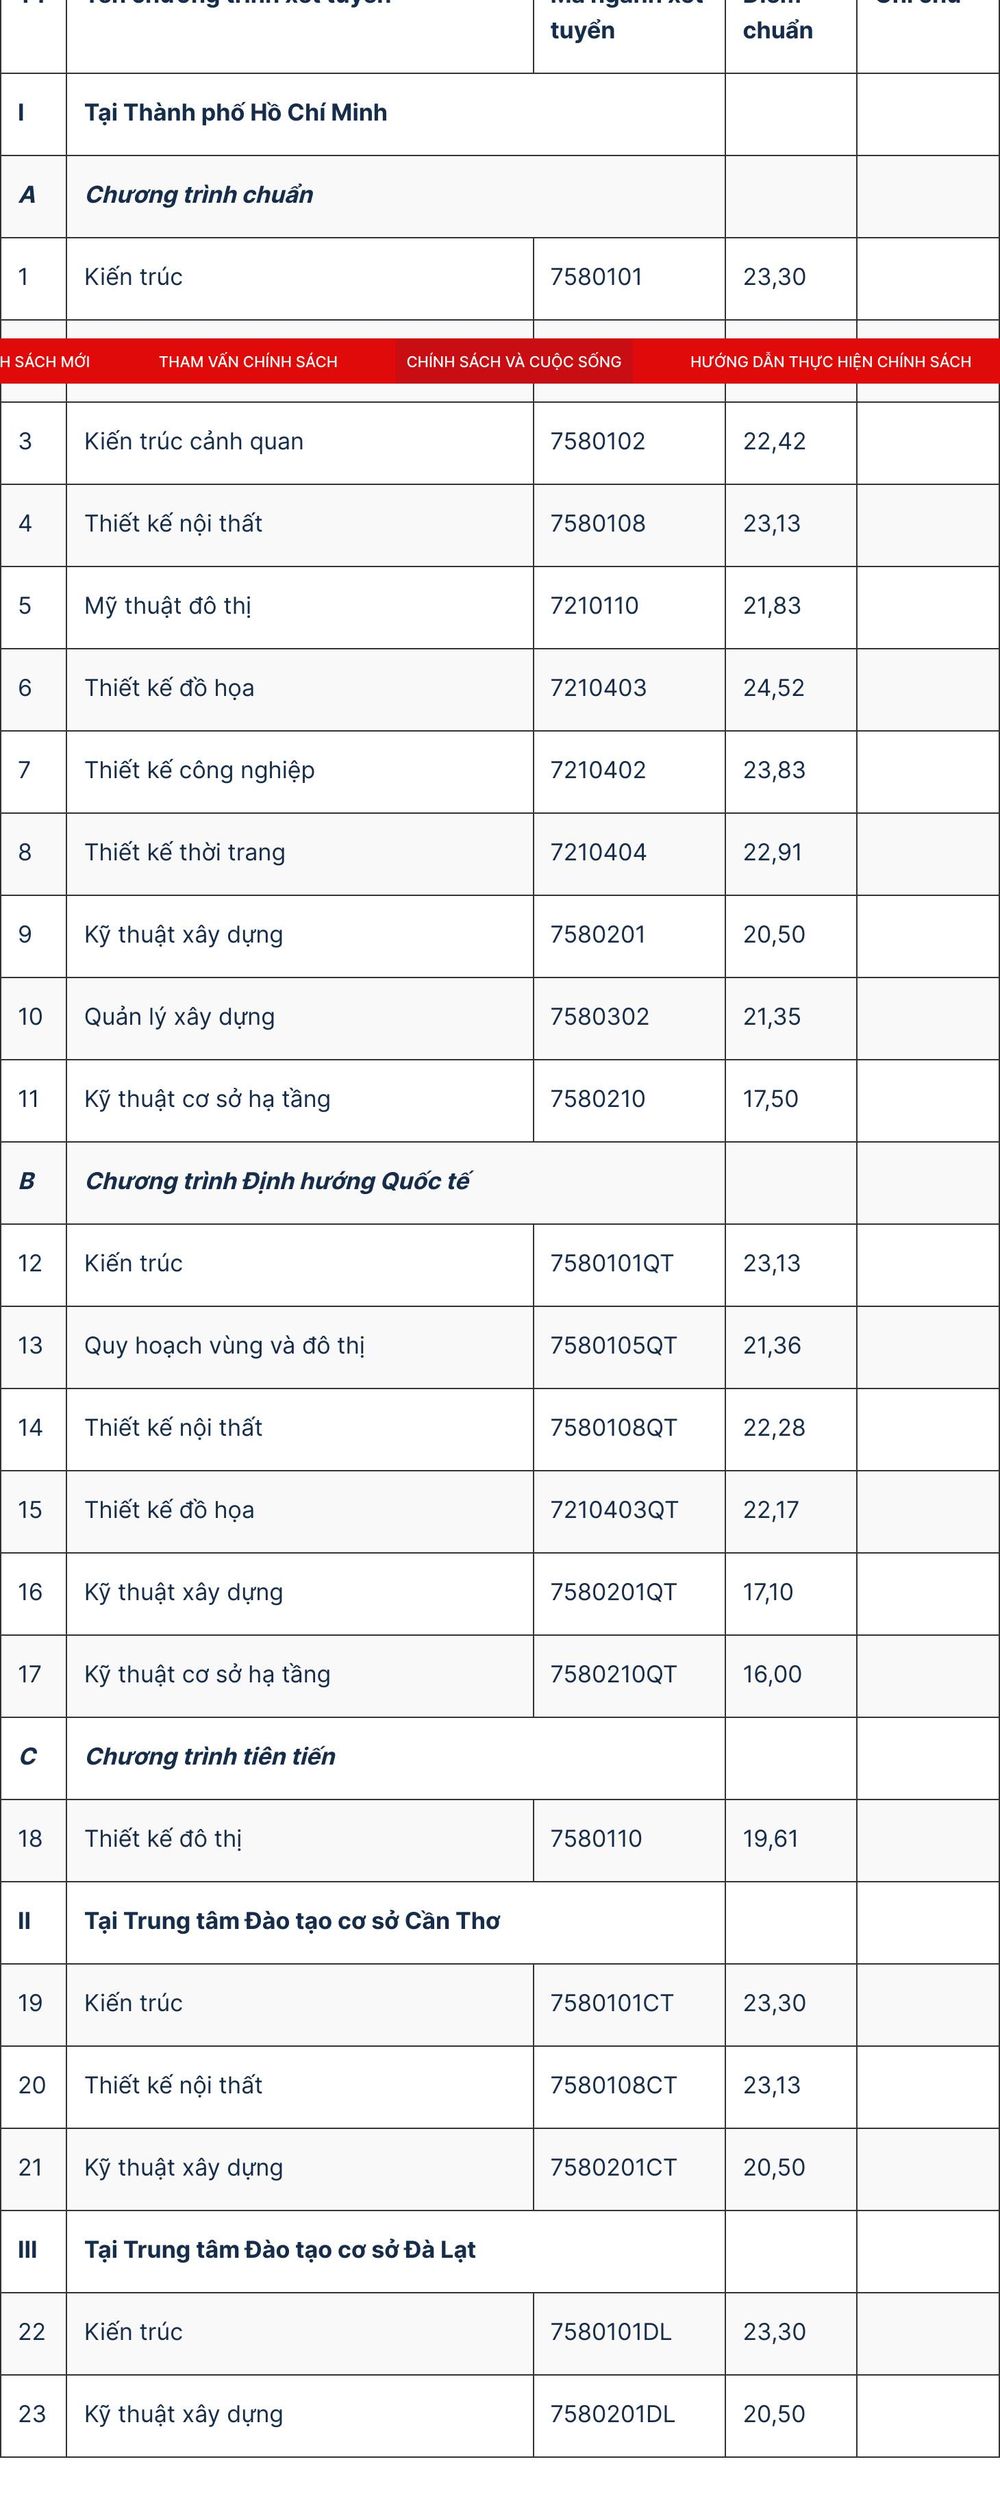
Task: Click Tại Trung tâm Đào tạo Đà Lạt heading
Action: (280, 2250)
